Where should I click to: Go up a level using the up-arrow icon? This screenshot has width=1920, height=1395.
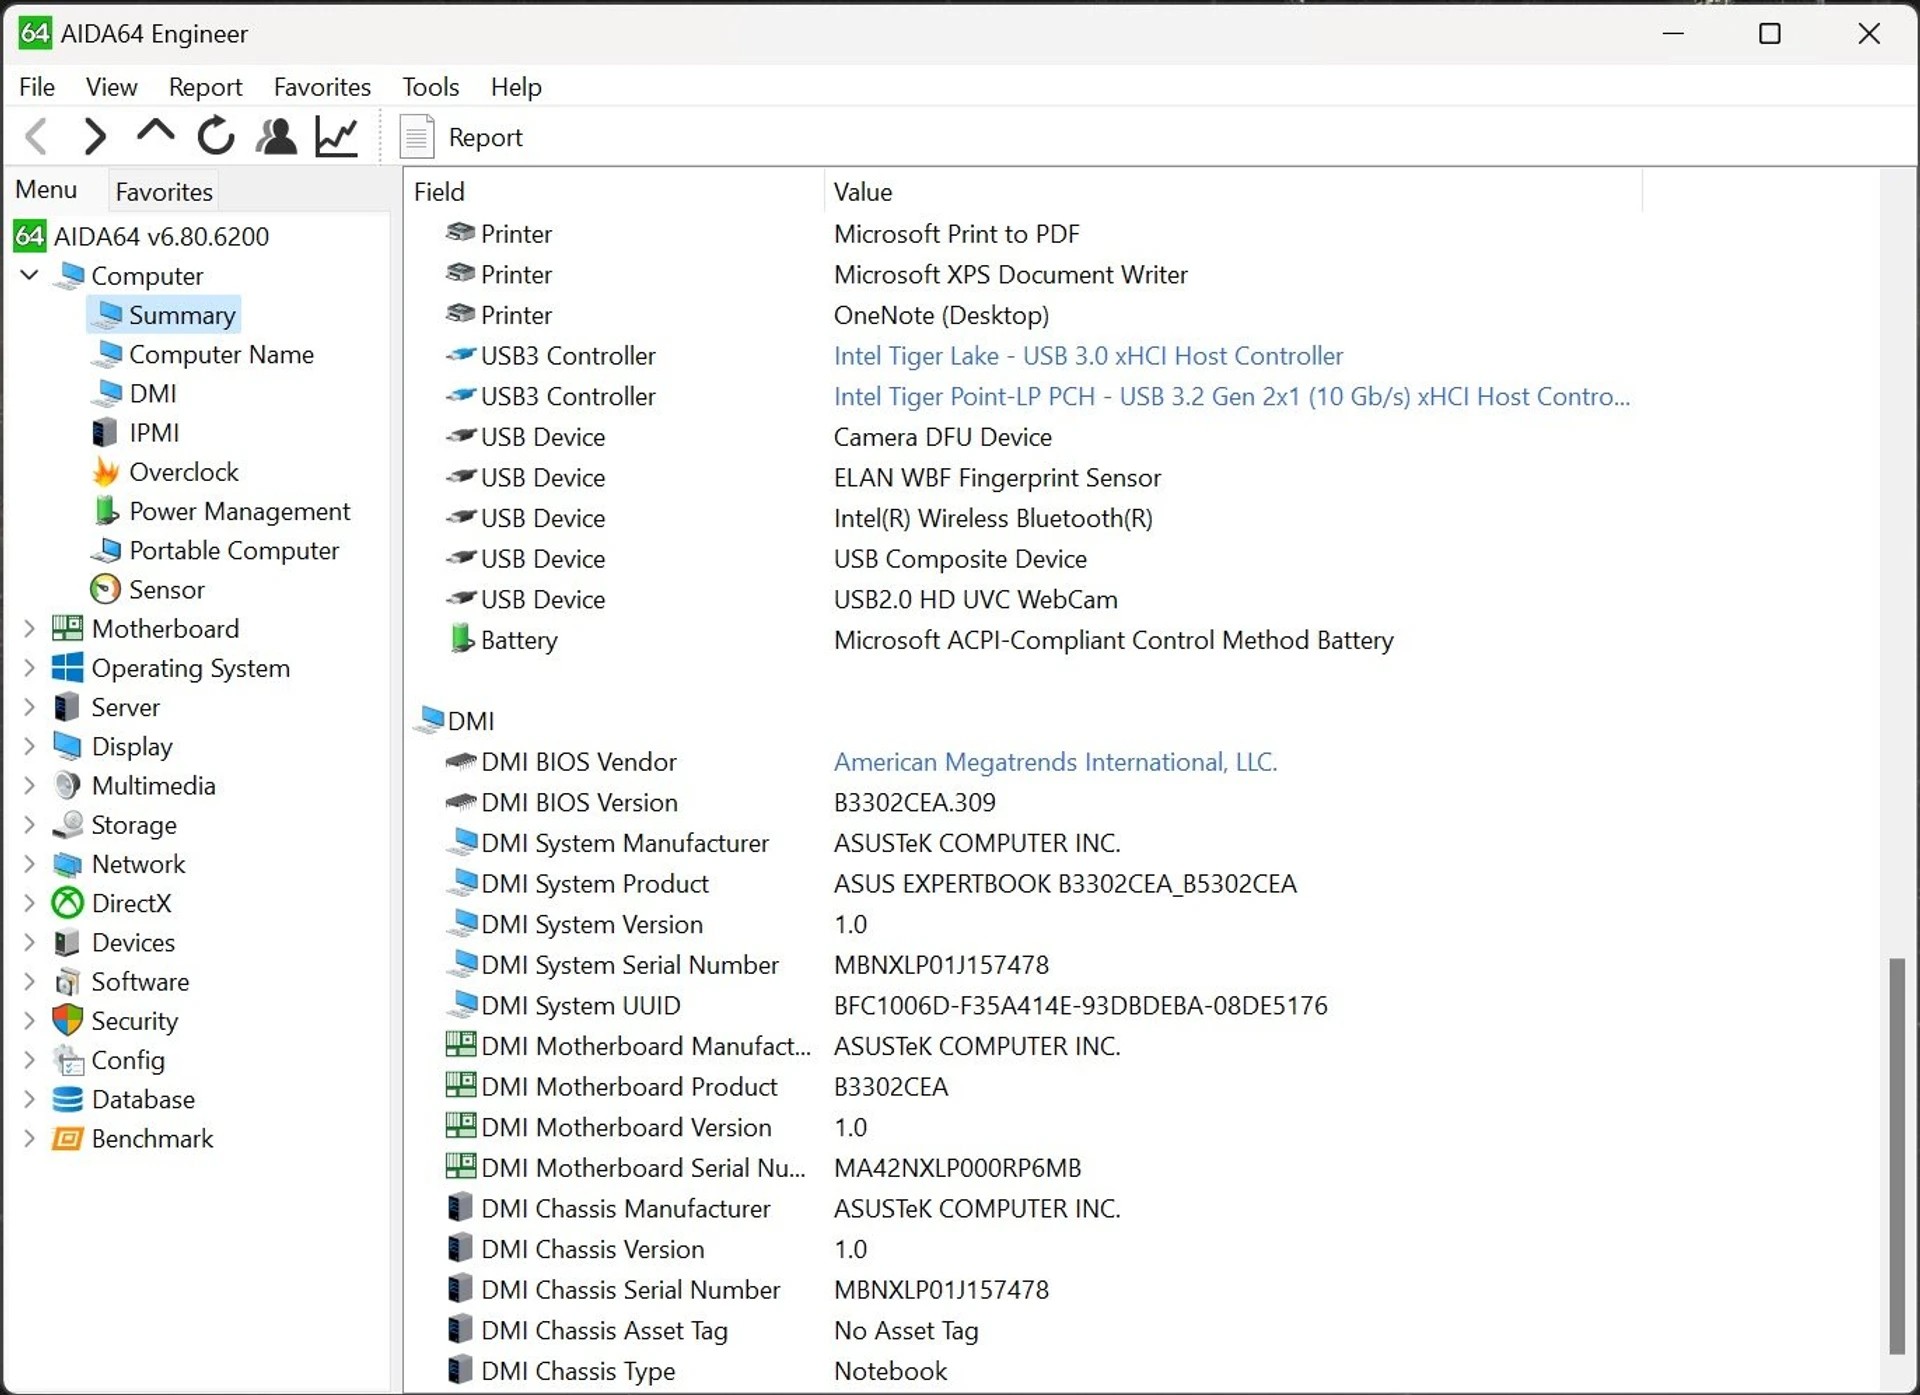pyautogui.click(x=154, y=136)
